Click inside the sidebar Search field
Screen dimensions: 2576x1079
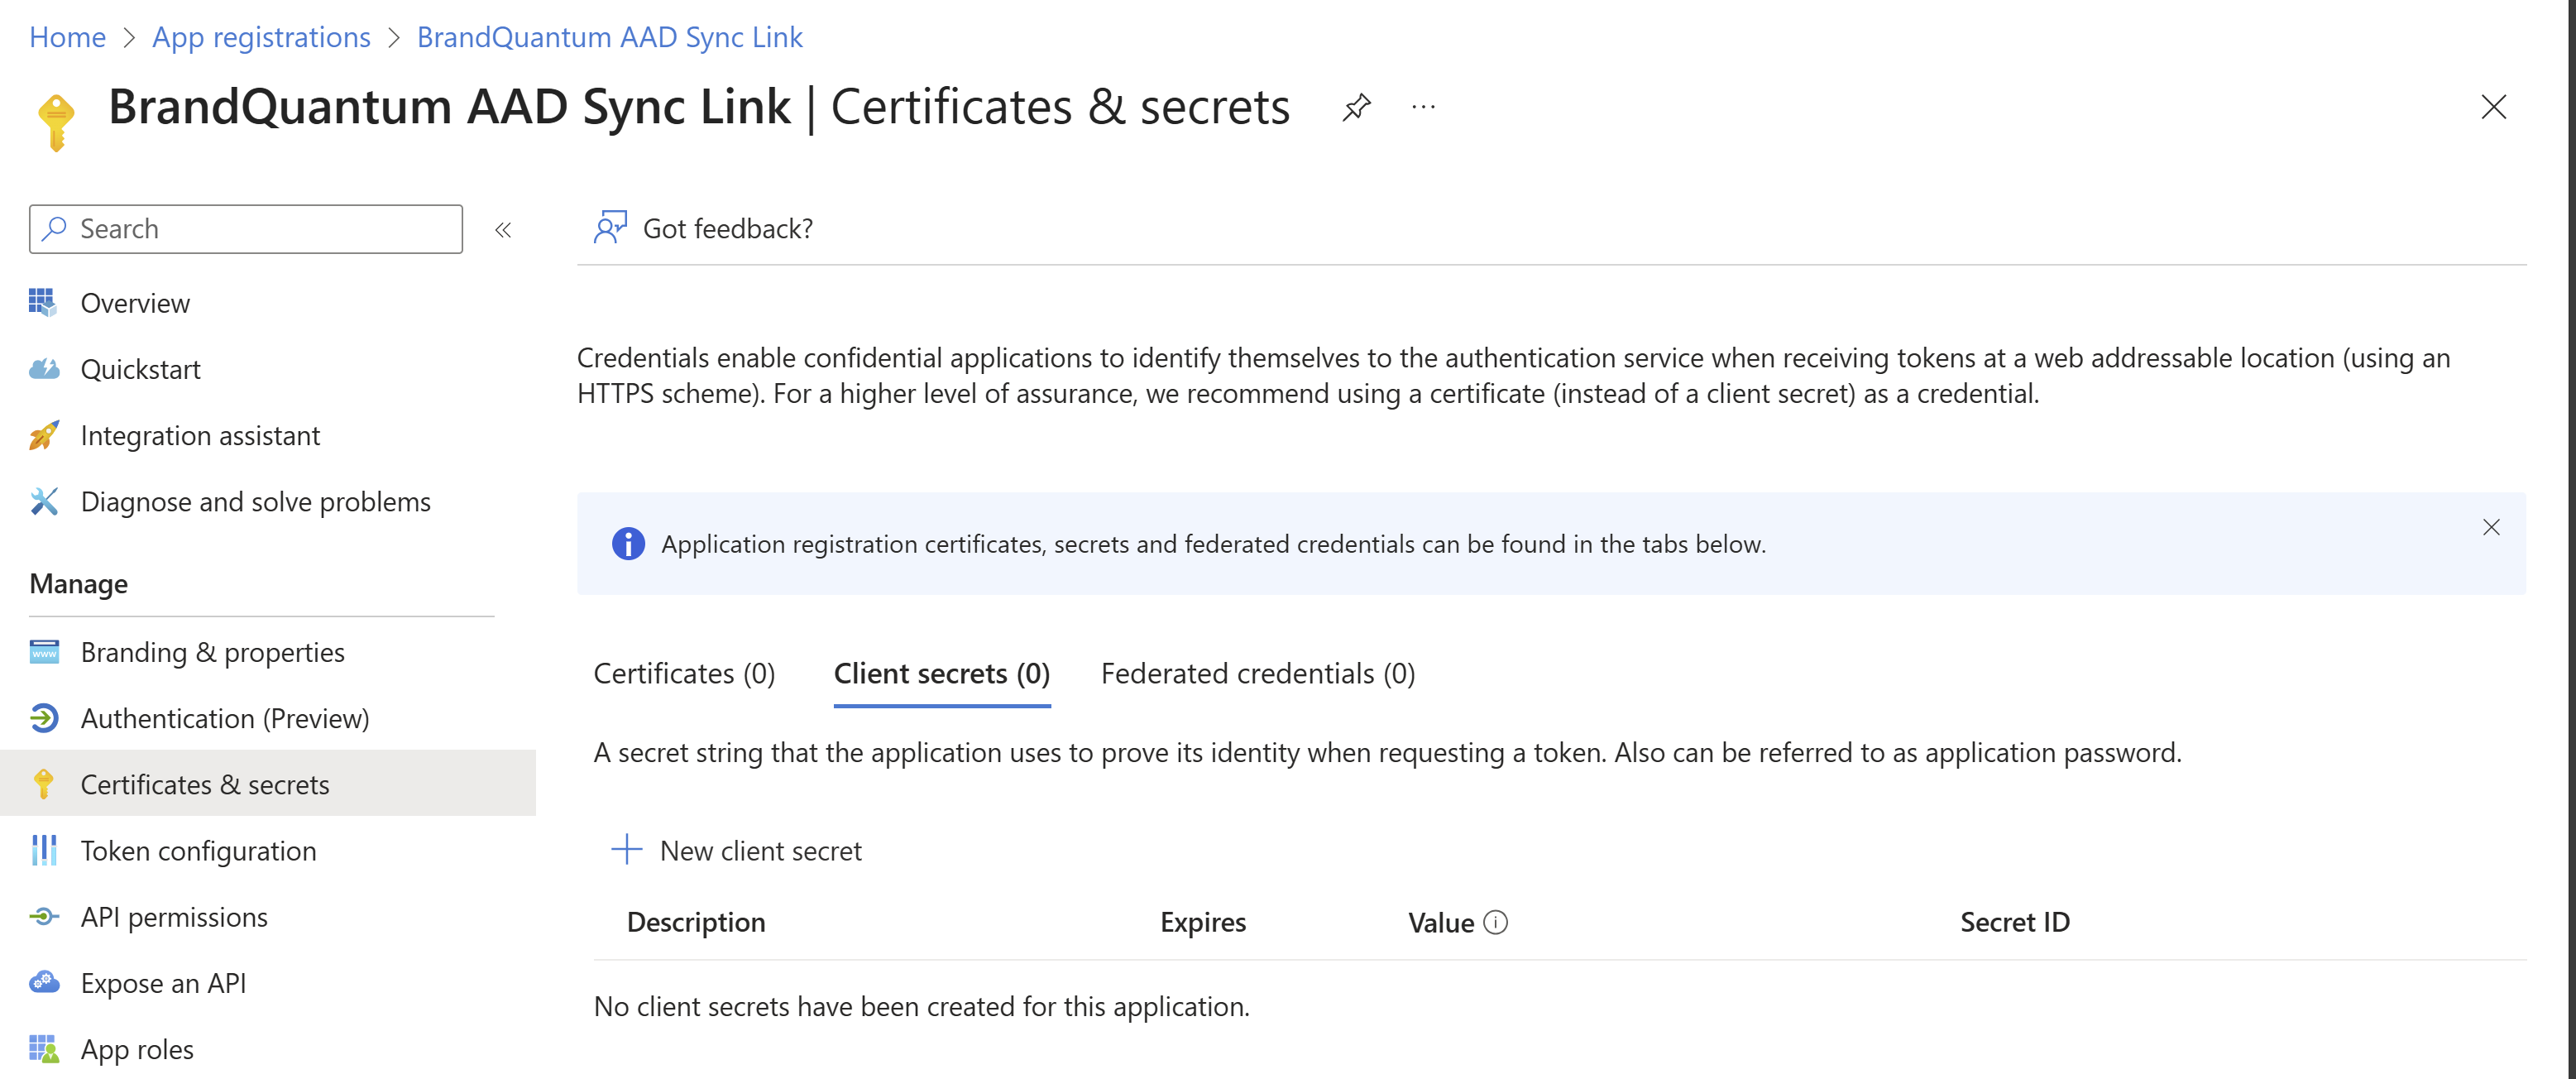[x=246, y=229]
